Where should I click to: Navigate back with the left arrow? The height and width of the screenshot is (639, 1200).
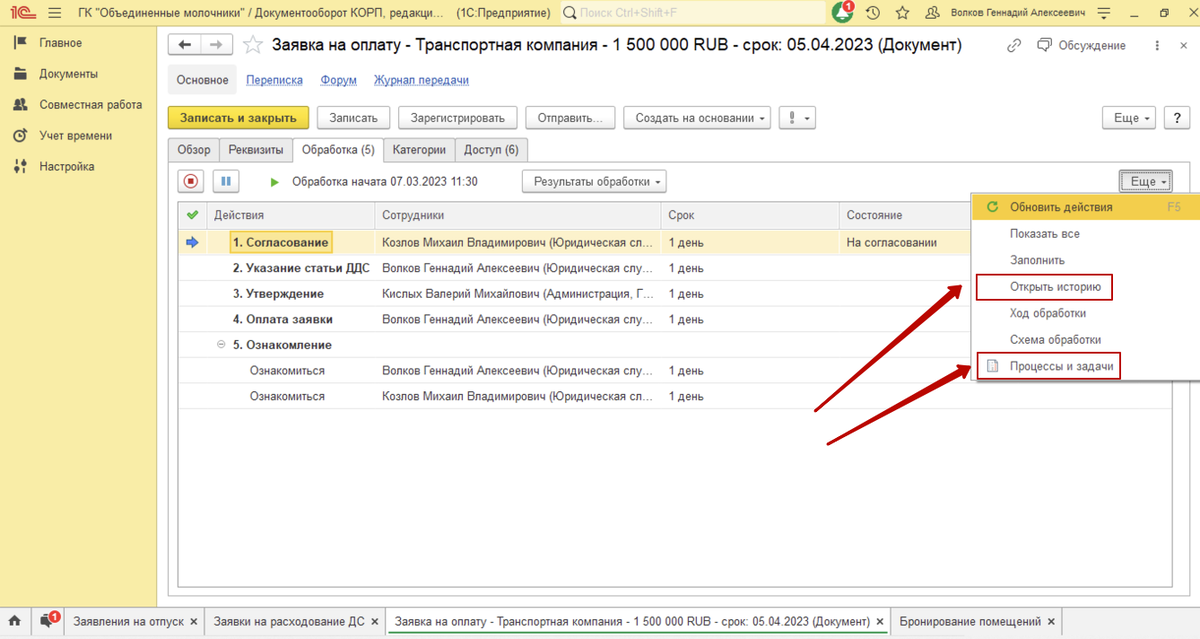coord(185,45)
